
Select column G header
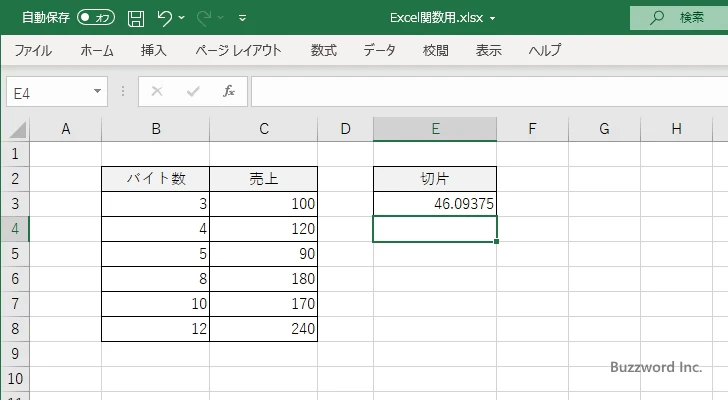coord(604,129)
